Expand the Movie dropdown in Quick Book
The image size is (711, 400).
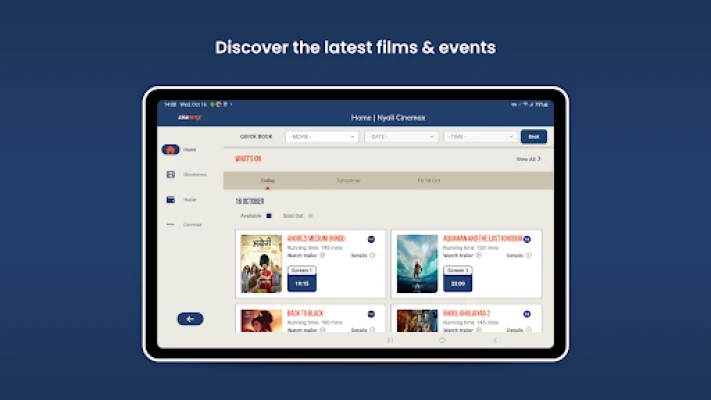pos(321,137)
